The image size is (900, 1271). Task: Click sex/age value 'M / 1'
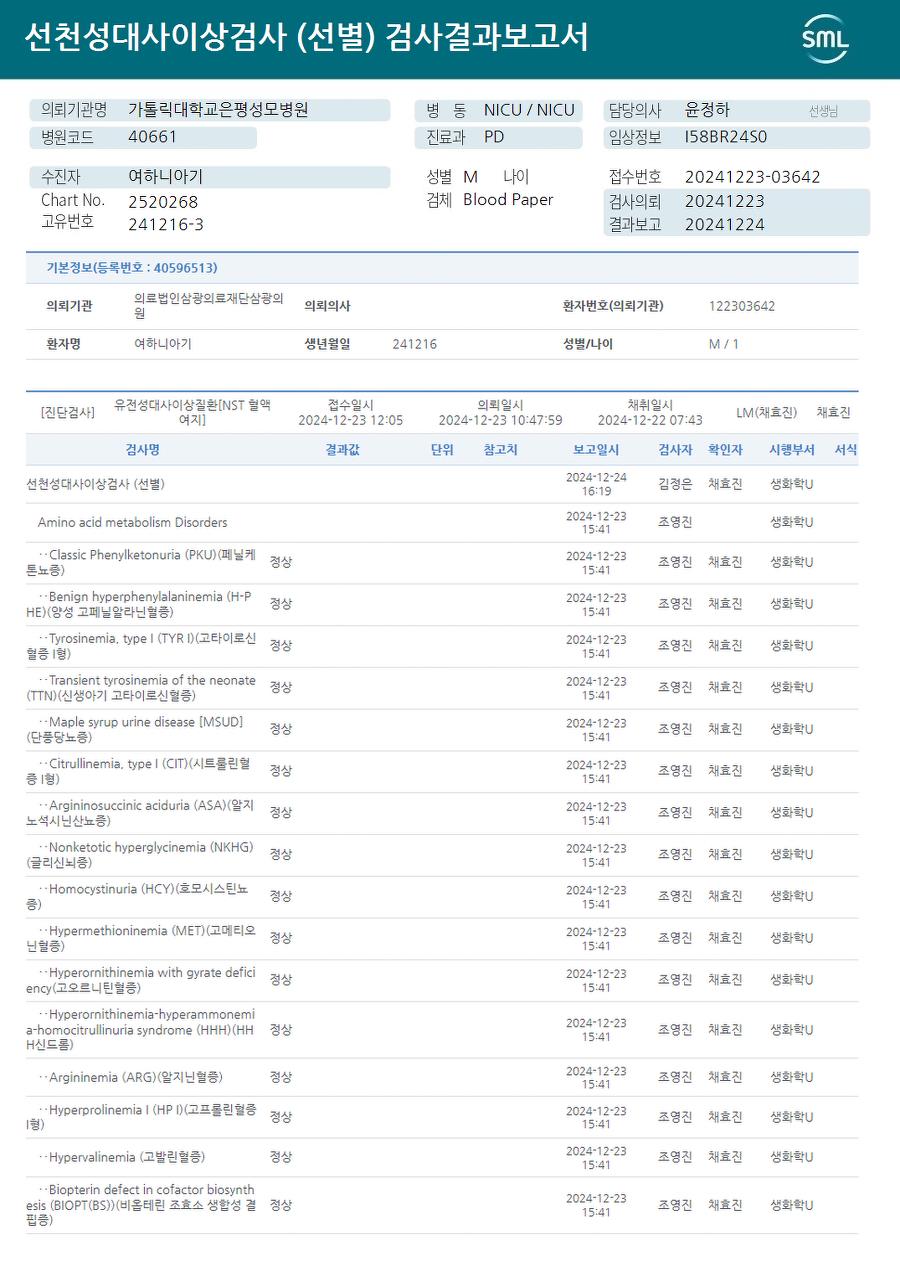723,344
